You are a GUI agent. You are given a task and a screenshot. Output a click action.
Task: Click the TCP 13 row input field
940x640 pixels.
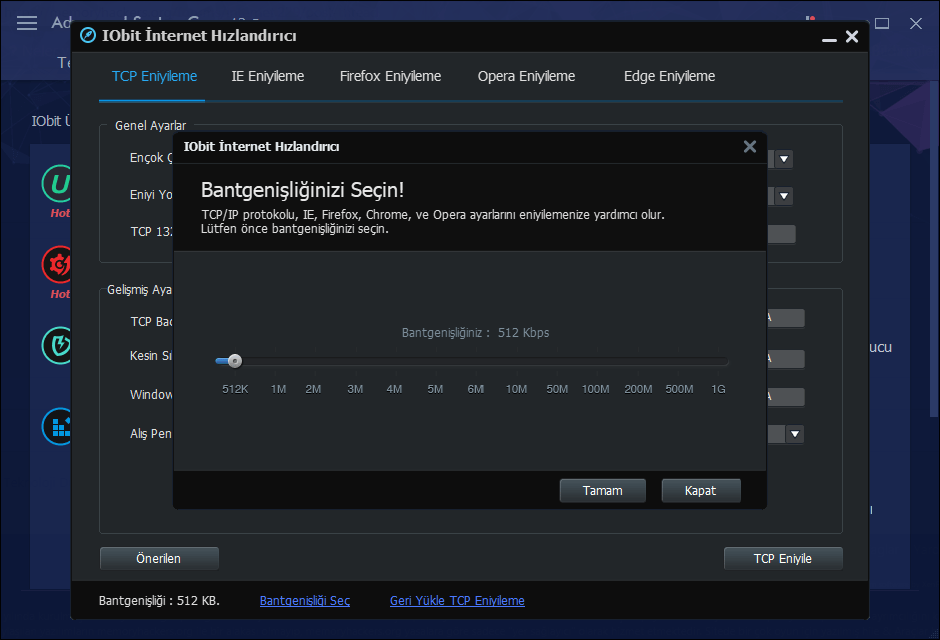tap(781, 234)
